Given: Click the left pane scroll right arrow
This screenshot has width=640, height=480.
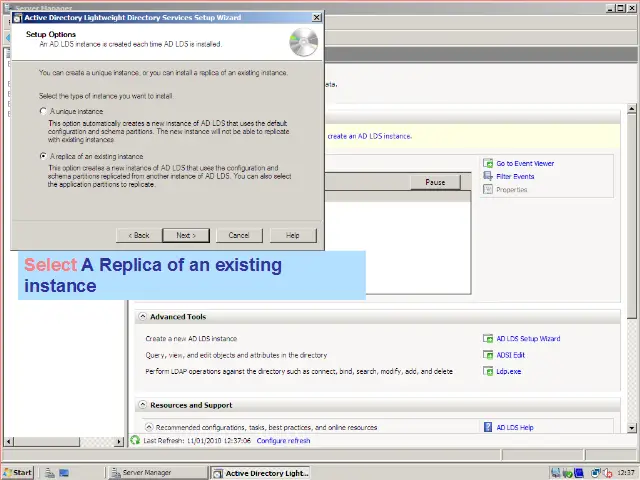Looking at the screenshot, I should tap(119, 441).
